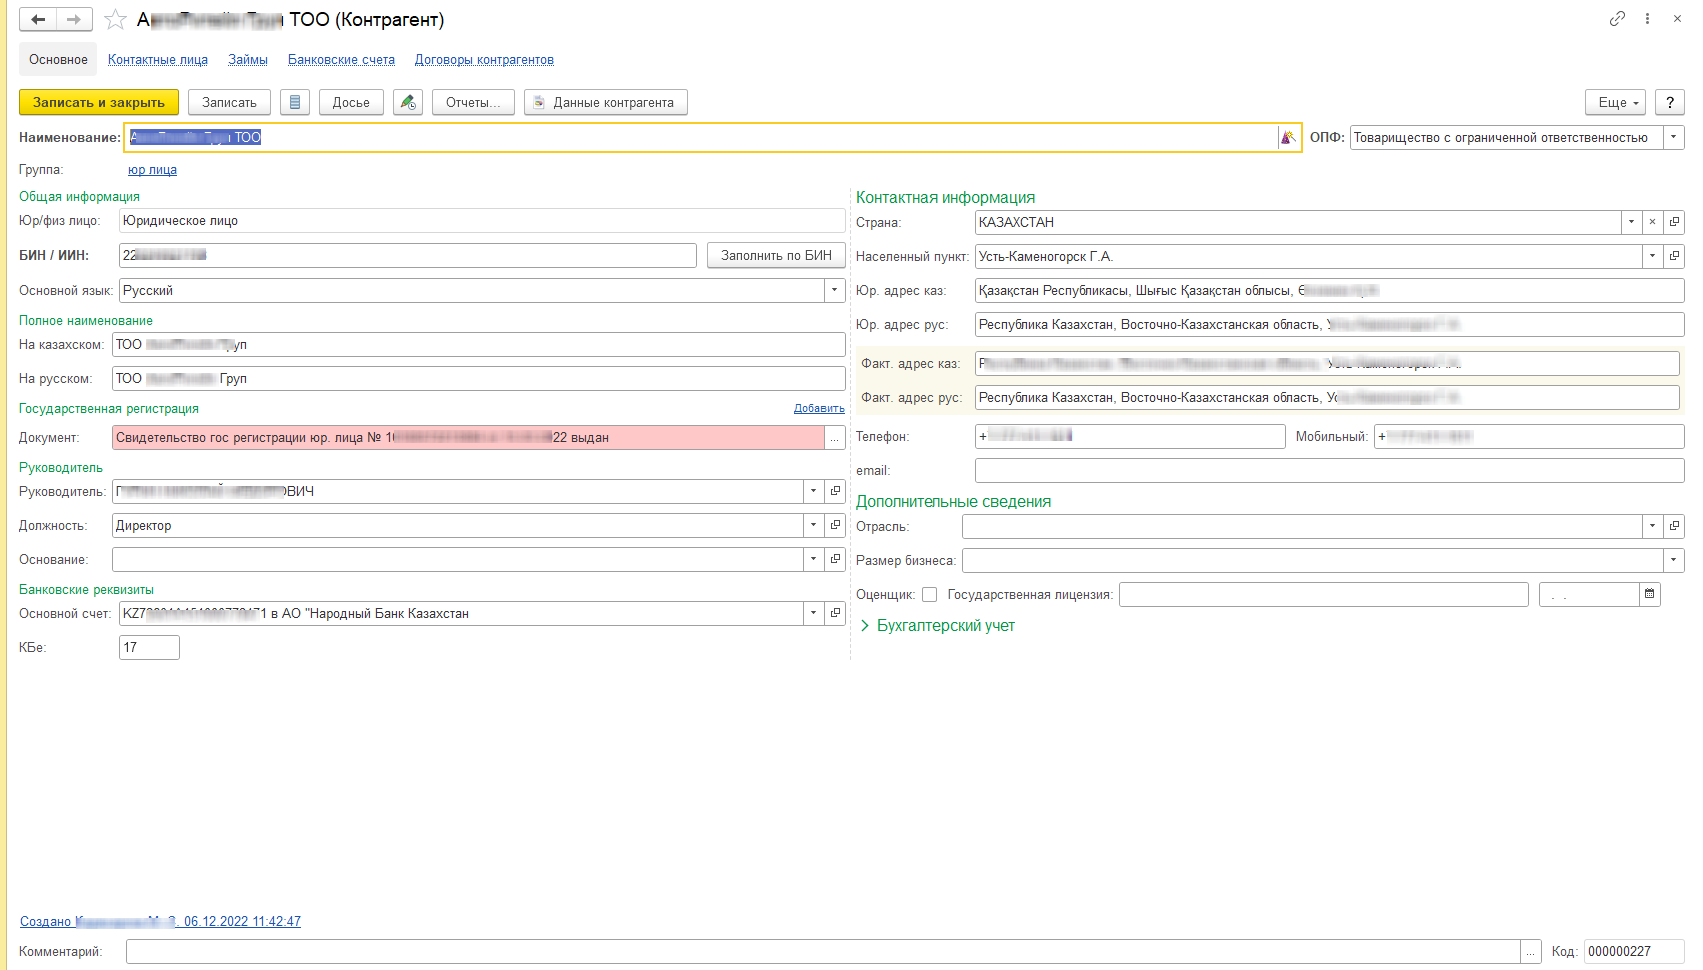Open the Основной язык dropdown

pyautogui.click(x=835, y=290)
